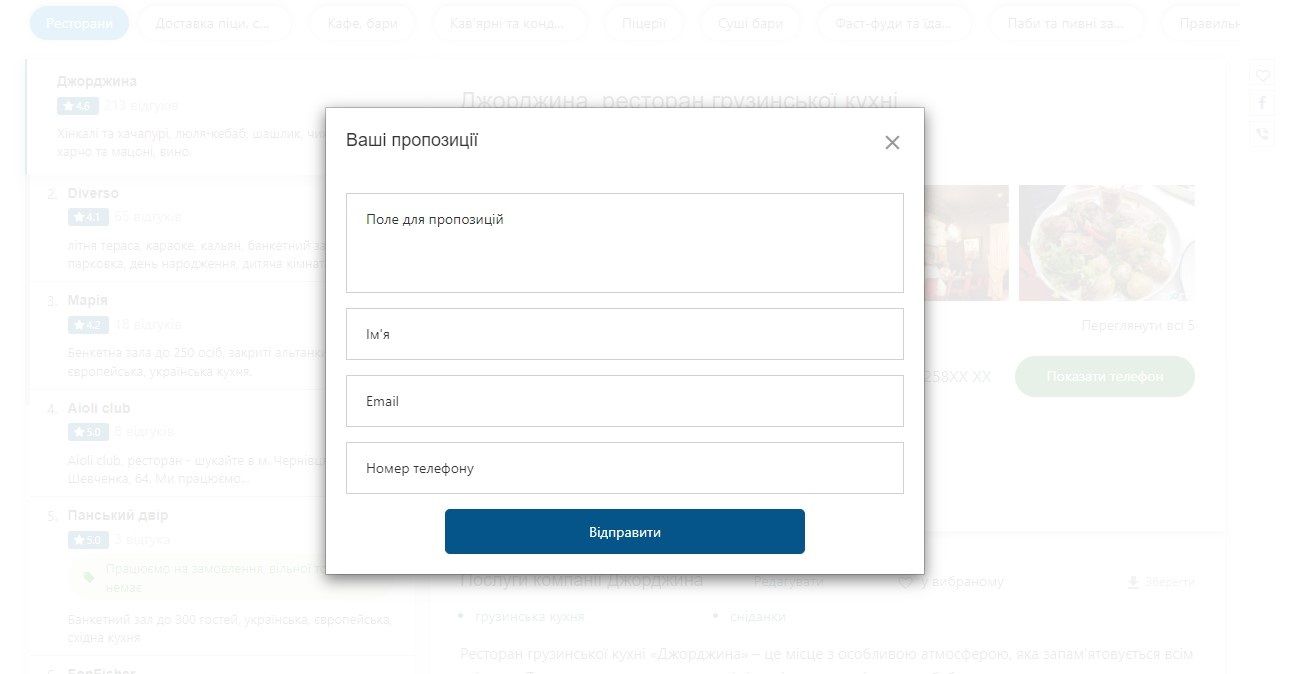This screenshot has width=1296, height=674.
Task: Open the food dish photo thumbnail
Action: [x=1106, y=243]
